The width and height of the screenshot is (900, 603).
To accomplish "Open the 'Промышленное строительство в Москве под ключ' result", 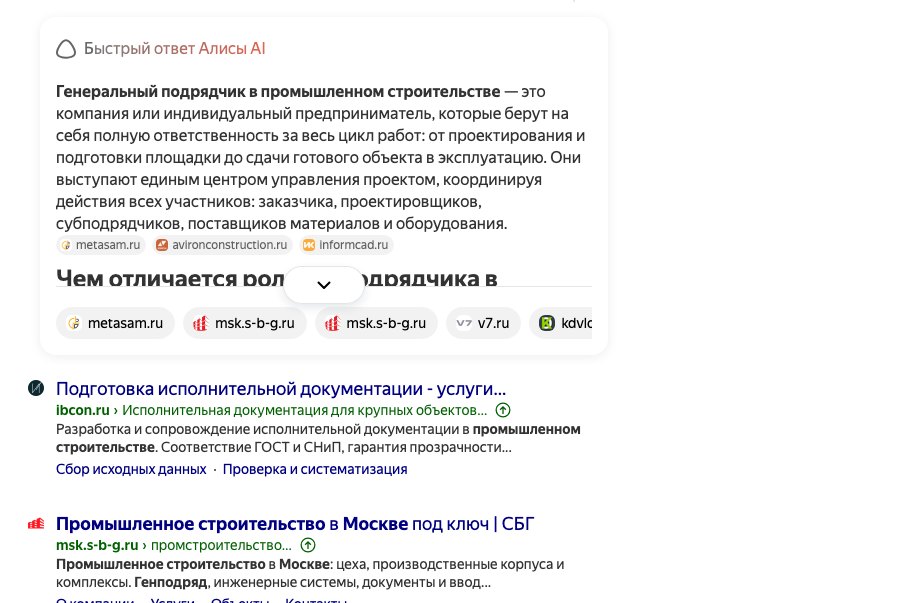I will point(295,524).
